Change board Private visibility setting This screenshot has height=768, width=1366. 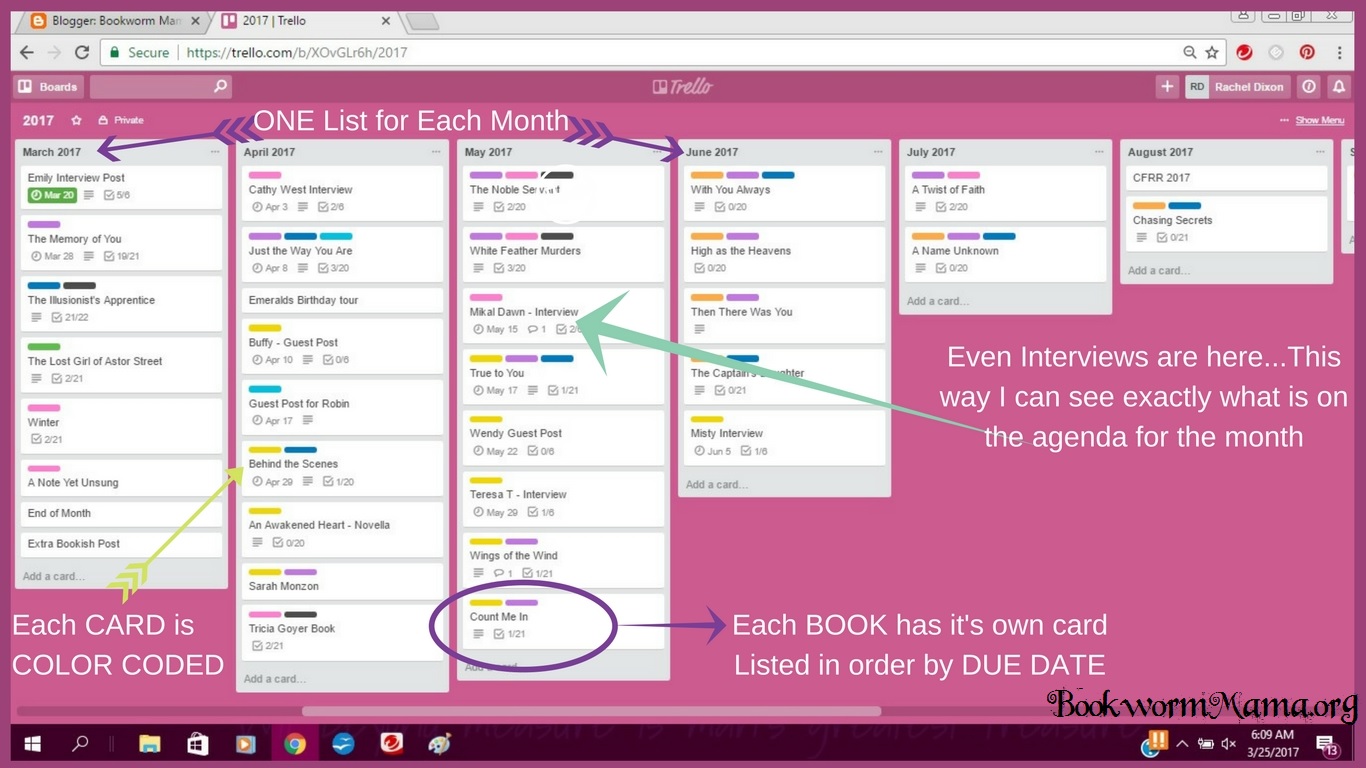coord(121,120)
